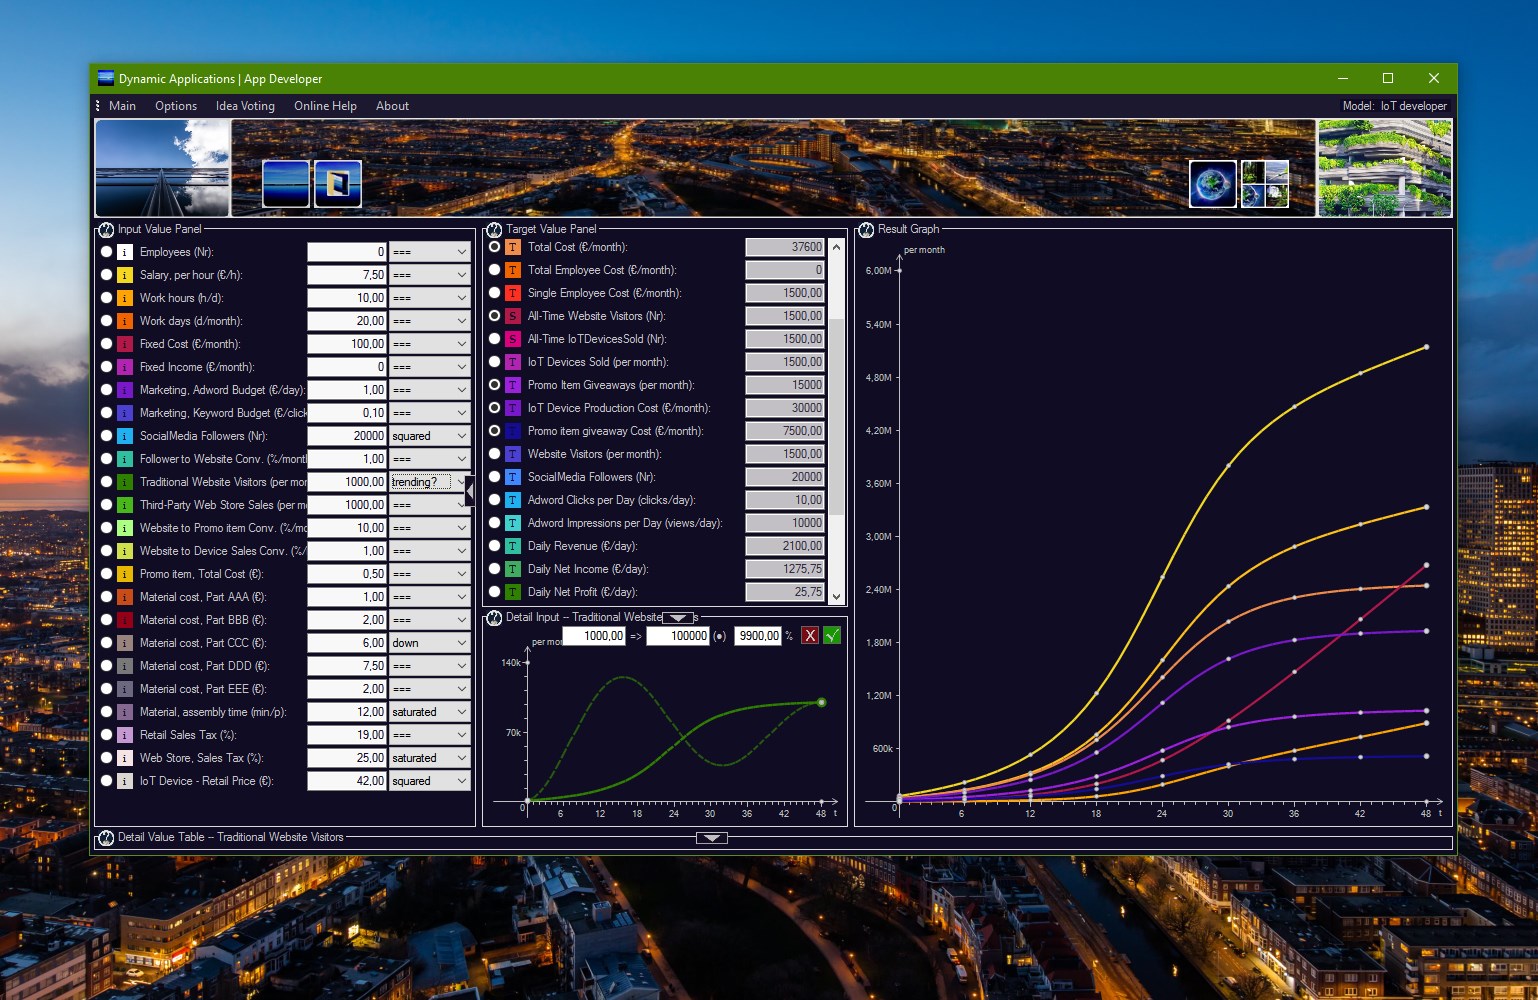This screenshot has height=1000, width=1538.
Task: Click the four-picture collage button in the banner
Action: click(1265, 184)
